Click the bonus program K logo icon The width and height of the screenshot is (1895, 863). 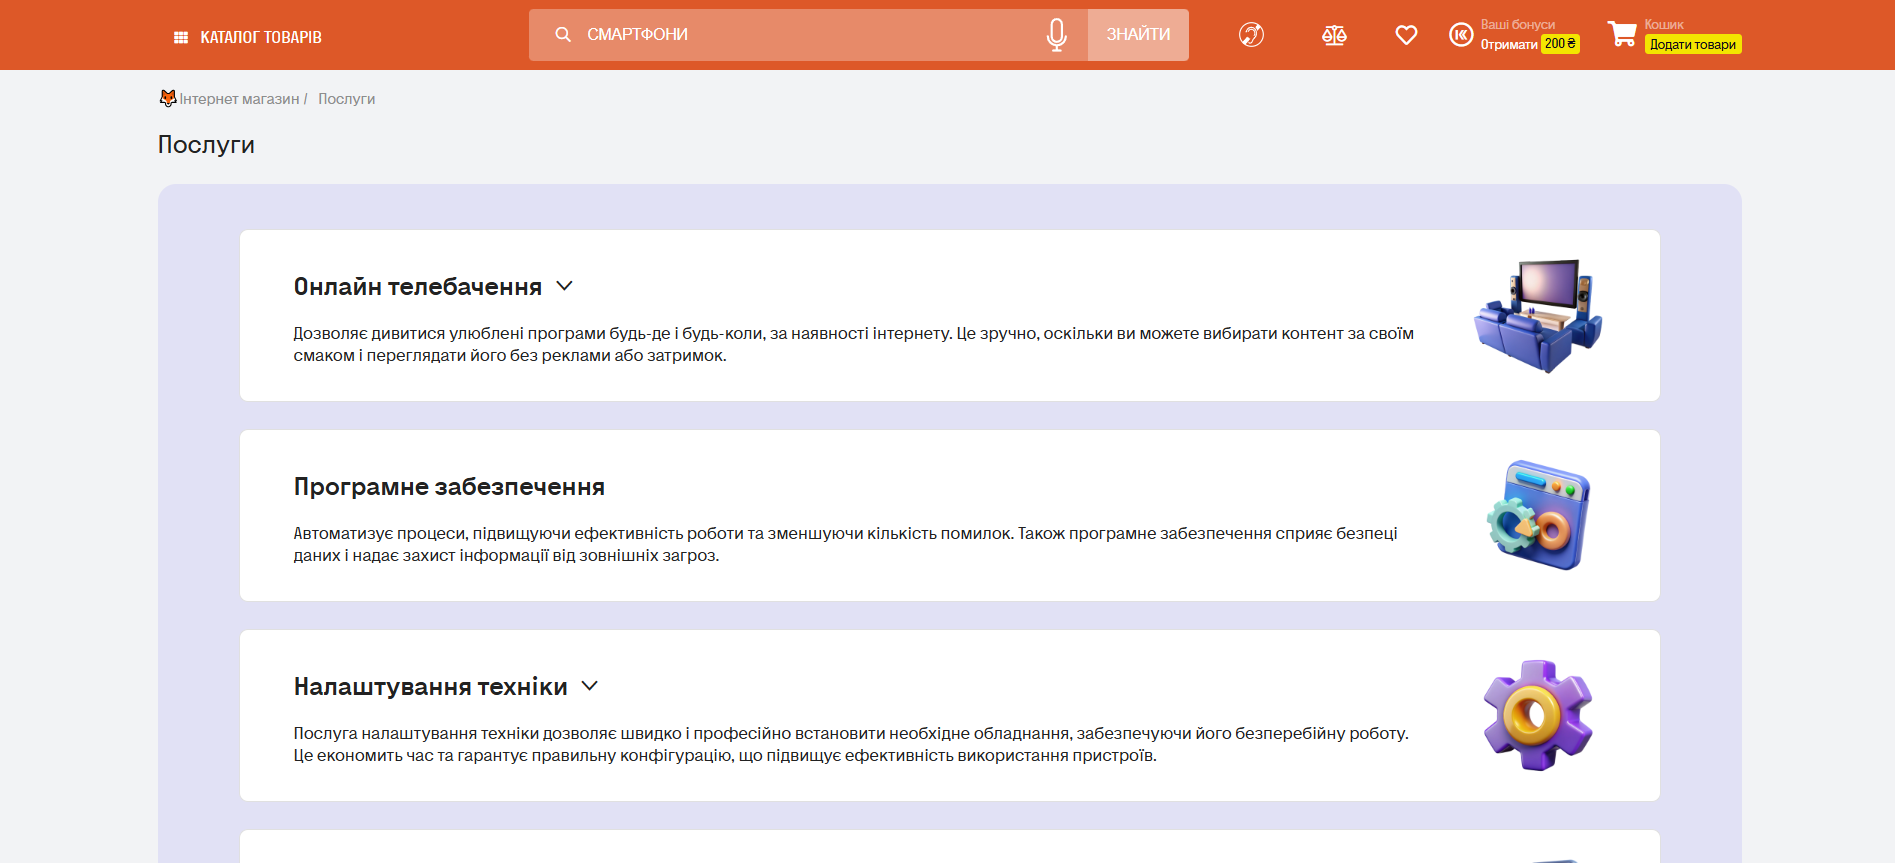(1461, 35)
